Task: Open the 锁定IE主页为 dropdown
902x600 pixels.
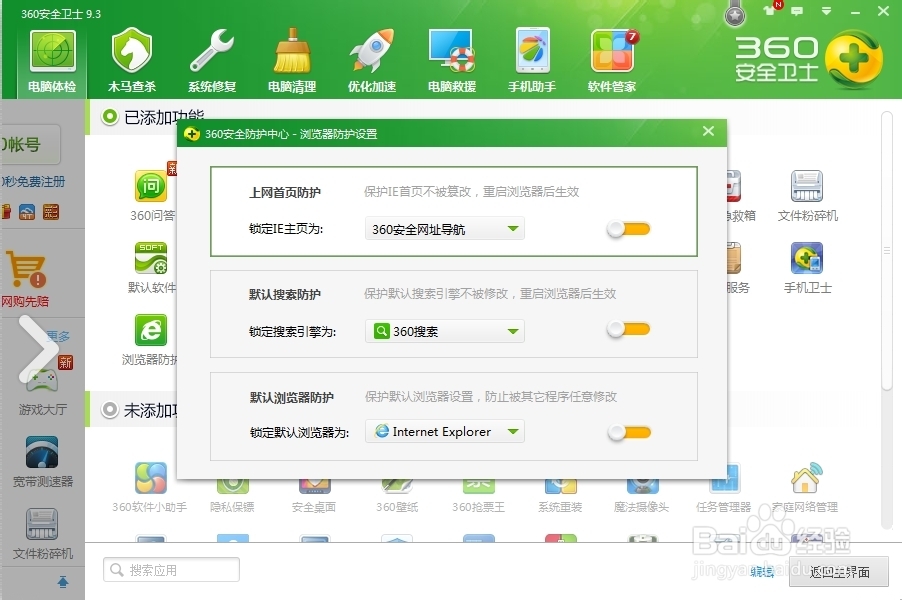Action: pyautogui.click(x=445, y=229)
